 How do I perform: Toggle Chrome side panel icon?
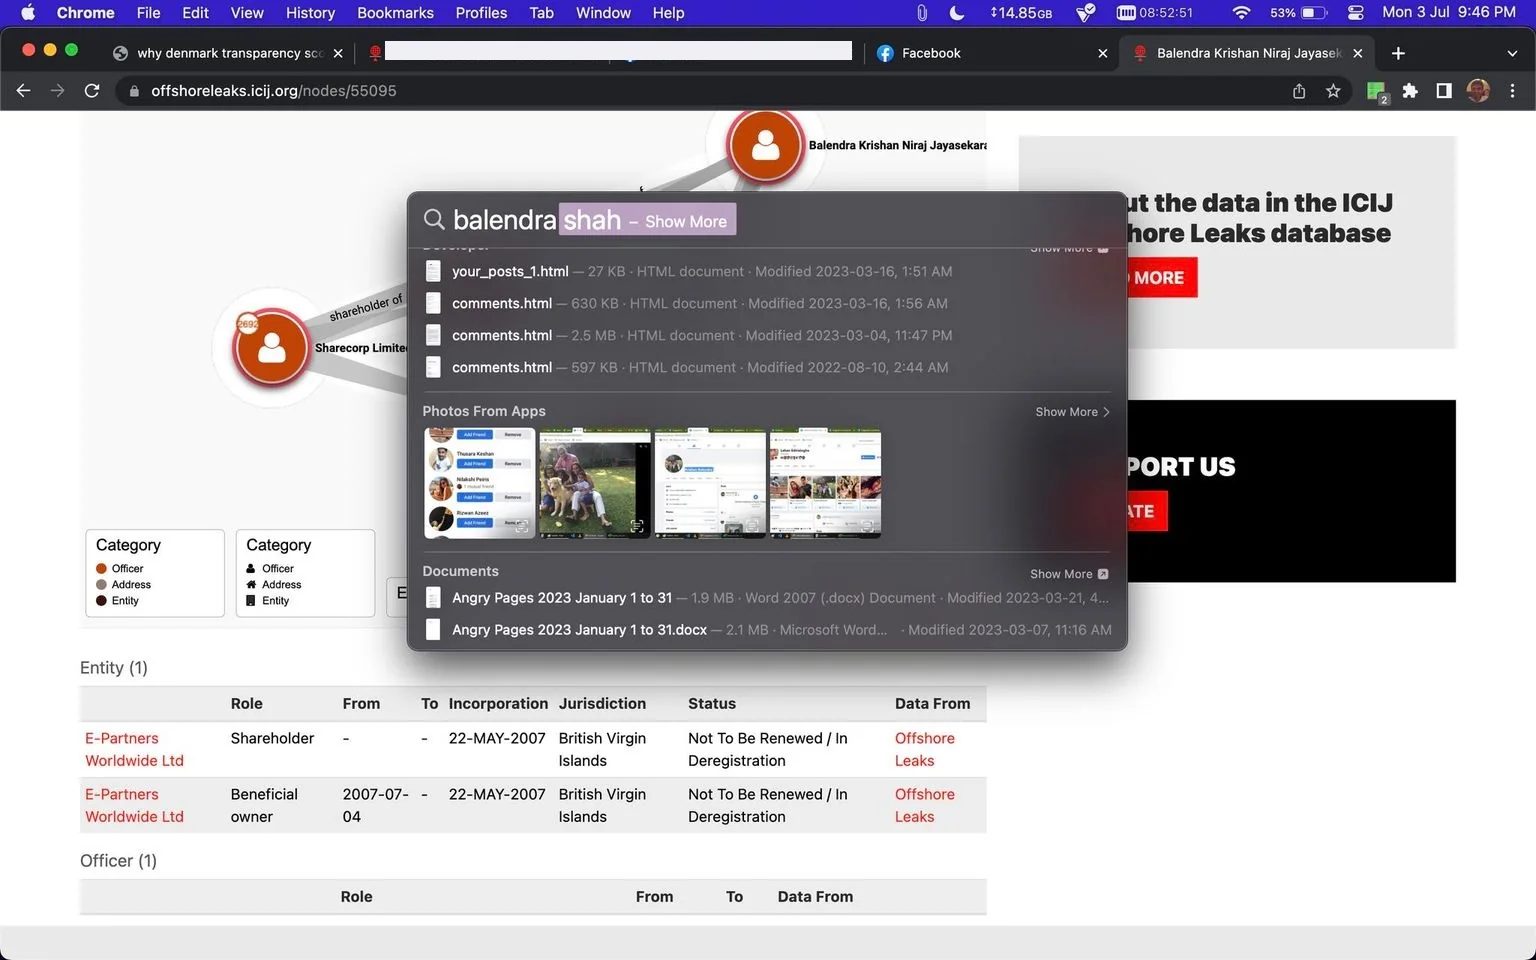pyautogui.click(x=1444, y=91)
